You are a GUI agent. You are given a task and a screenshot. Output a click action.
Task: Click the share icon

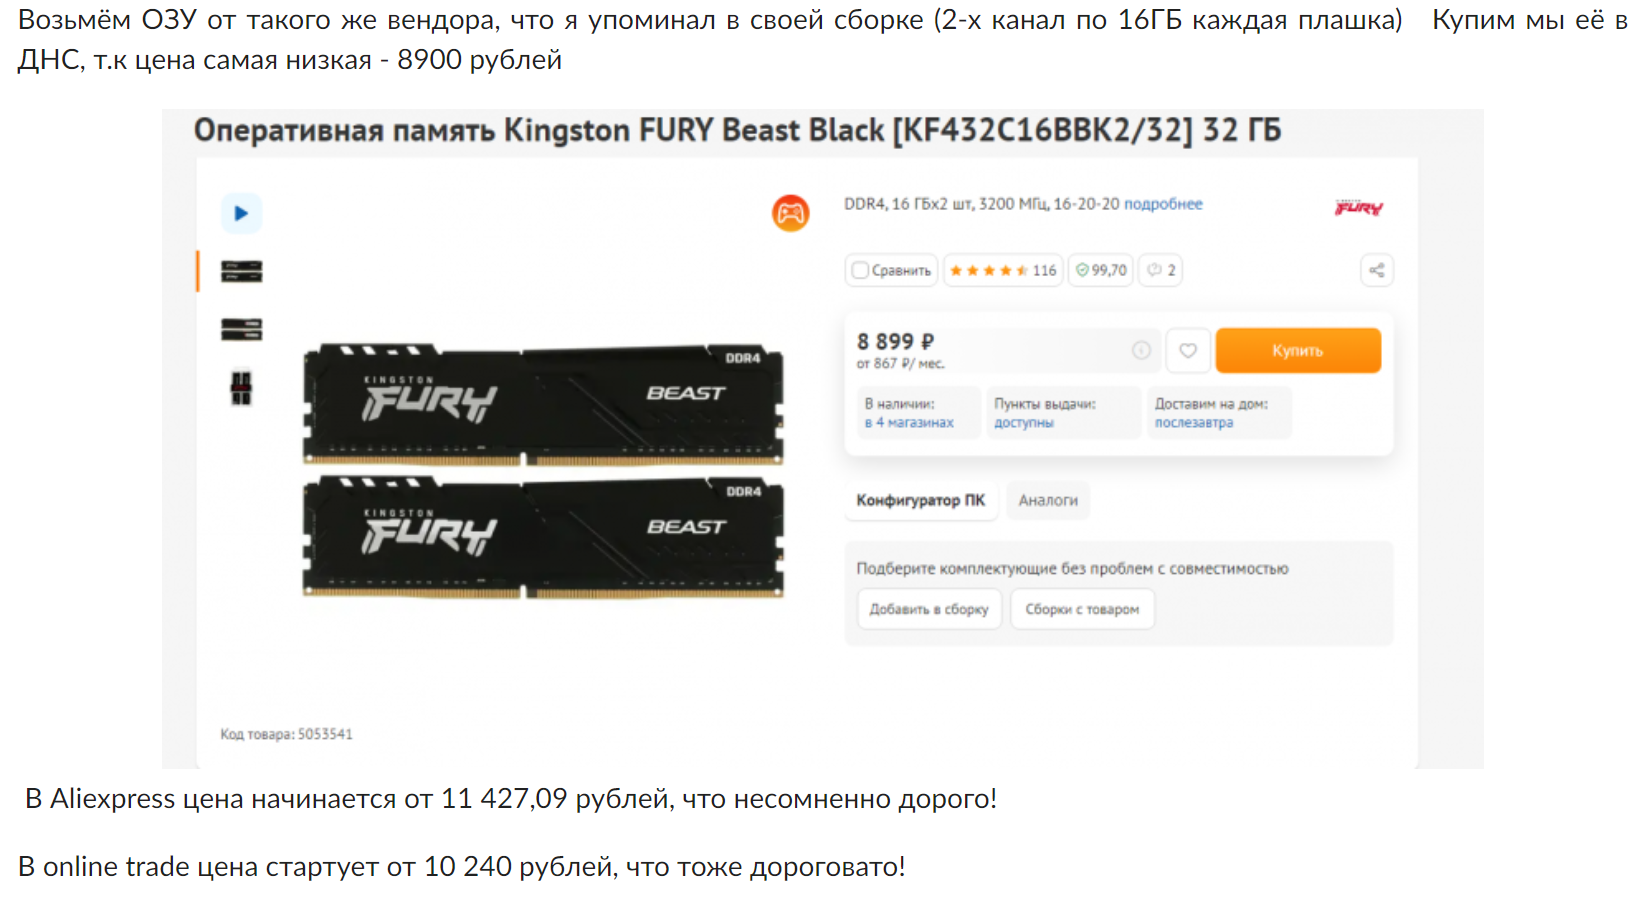pyautogui.click(x=1377, y=270)
